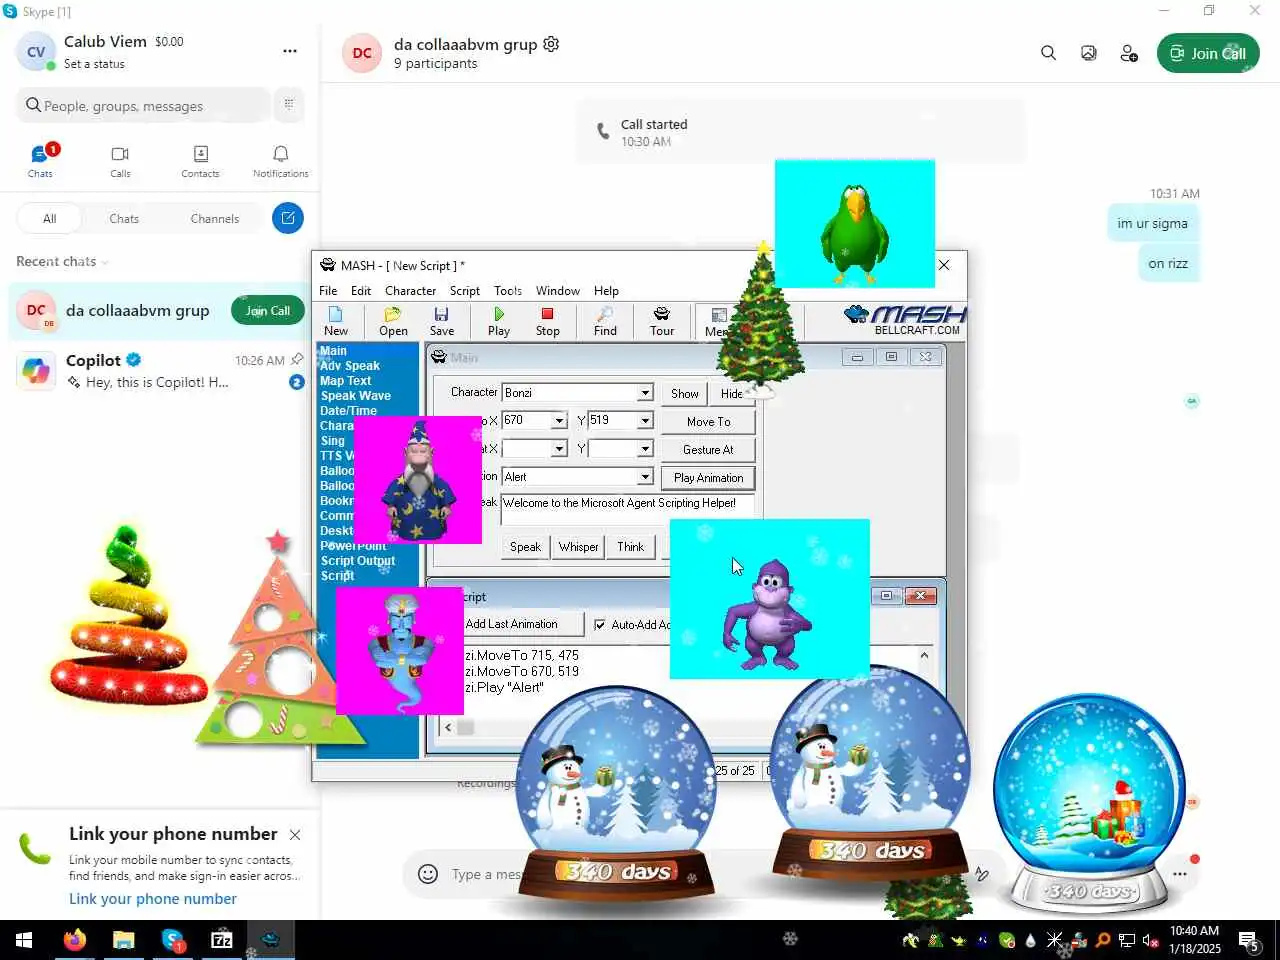Open the Edit menu in MASH
Screen dimensions: 1280x960
[x=361, y=291]
